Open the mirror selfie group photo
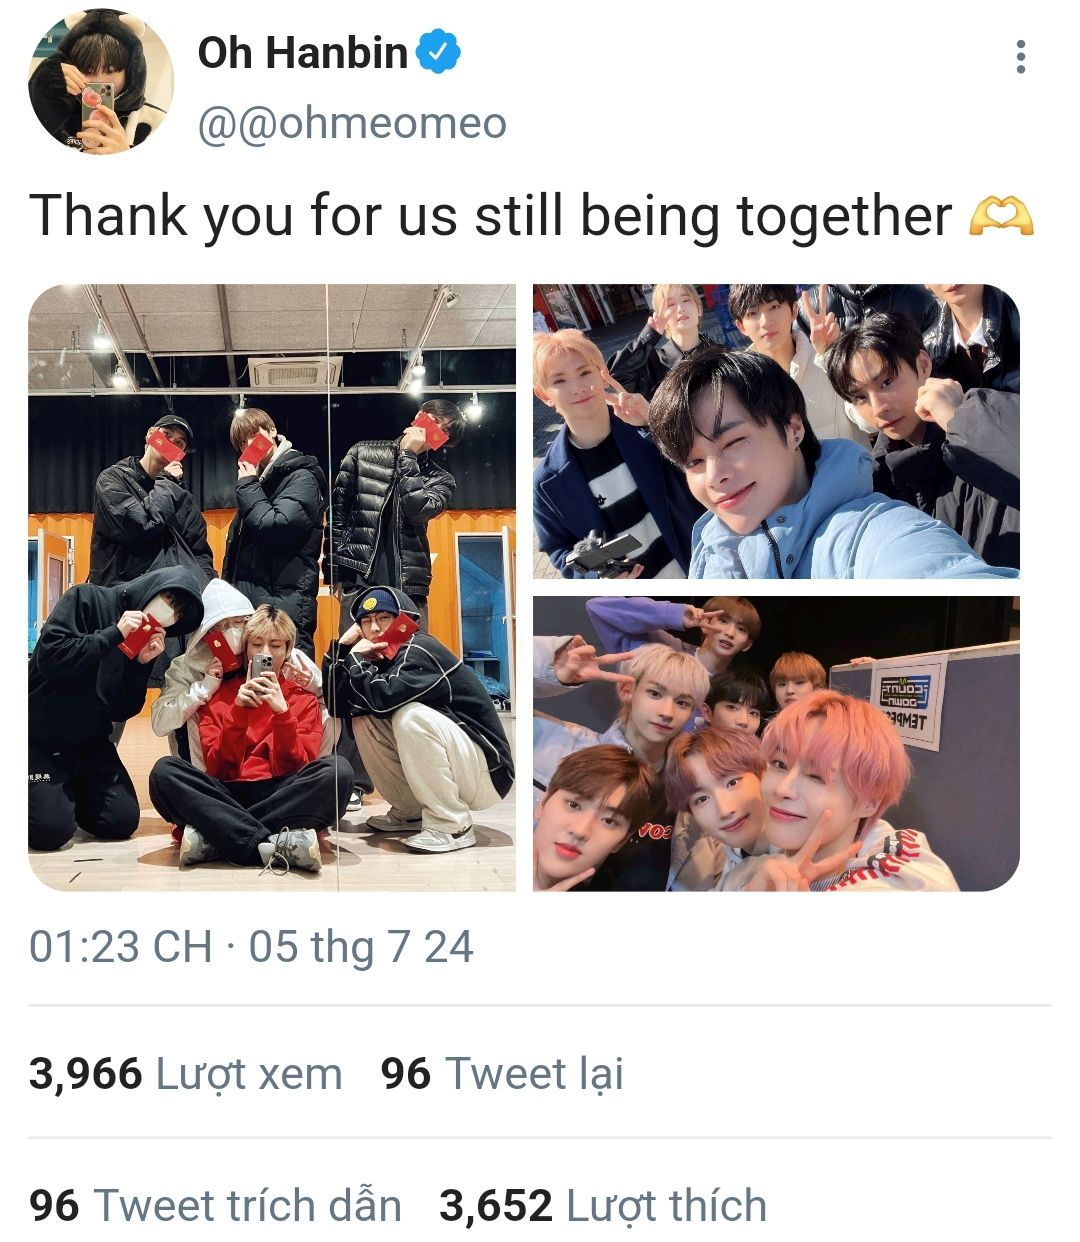The width and height of the screenshot is (1080, 1242). click(x=272, y=587)
